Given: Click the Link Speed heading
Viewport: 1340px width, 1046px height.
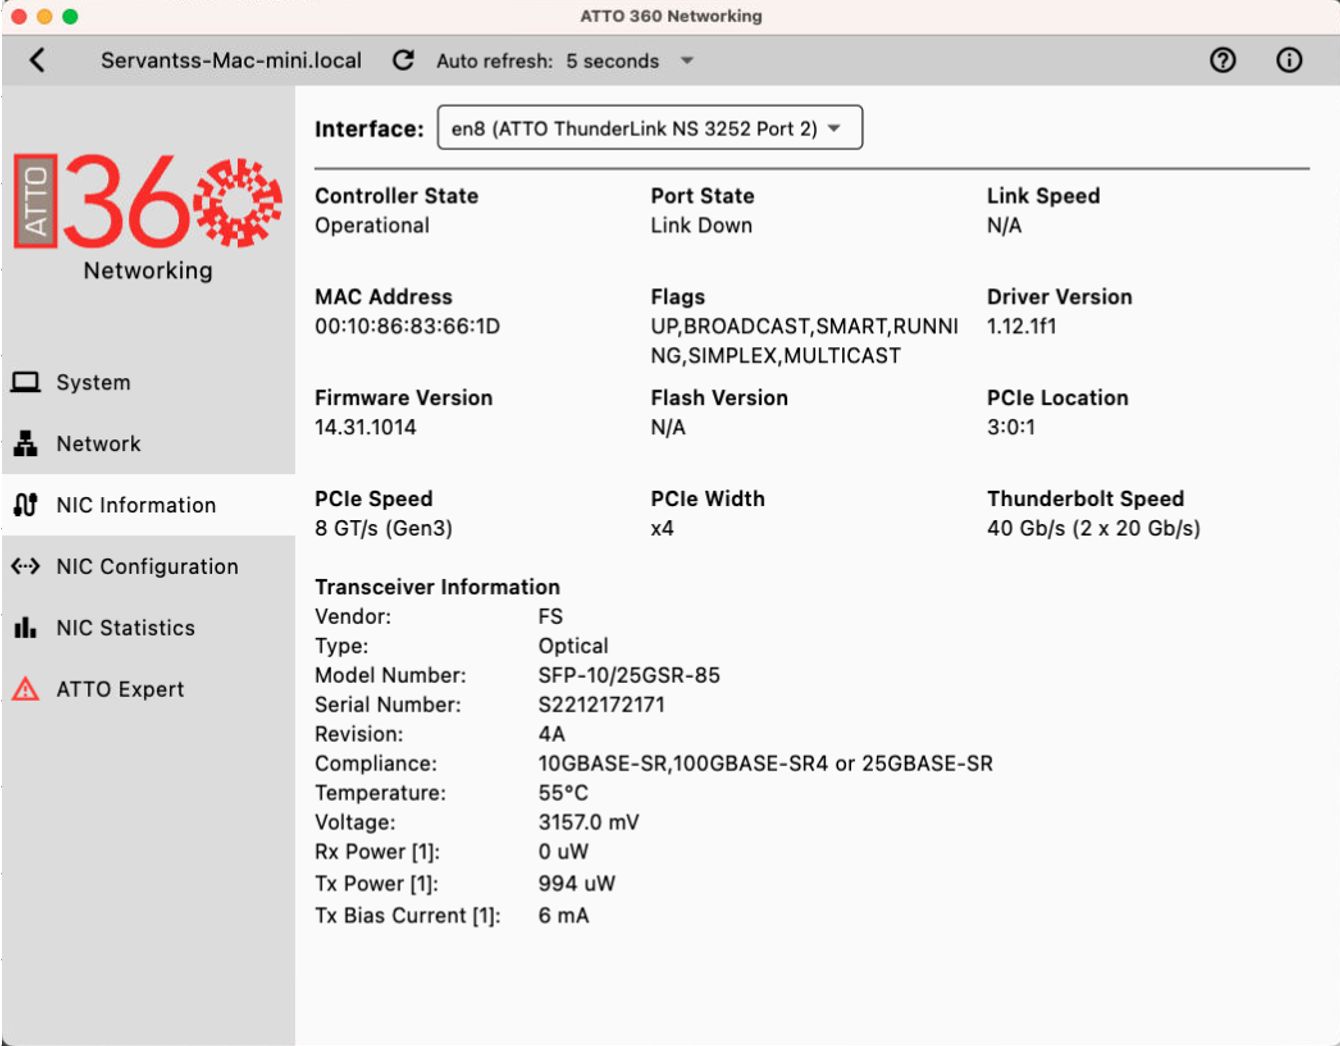Looking at the screenshot, I should pyautogui.click(x=1043, y=196).
